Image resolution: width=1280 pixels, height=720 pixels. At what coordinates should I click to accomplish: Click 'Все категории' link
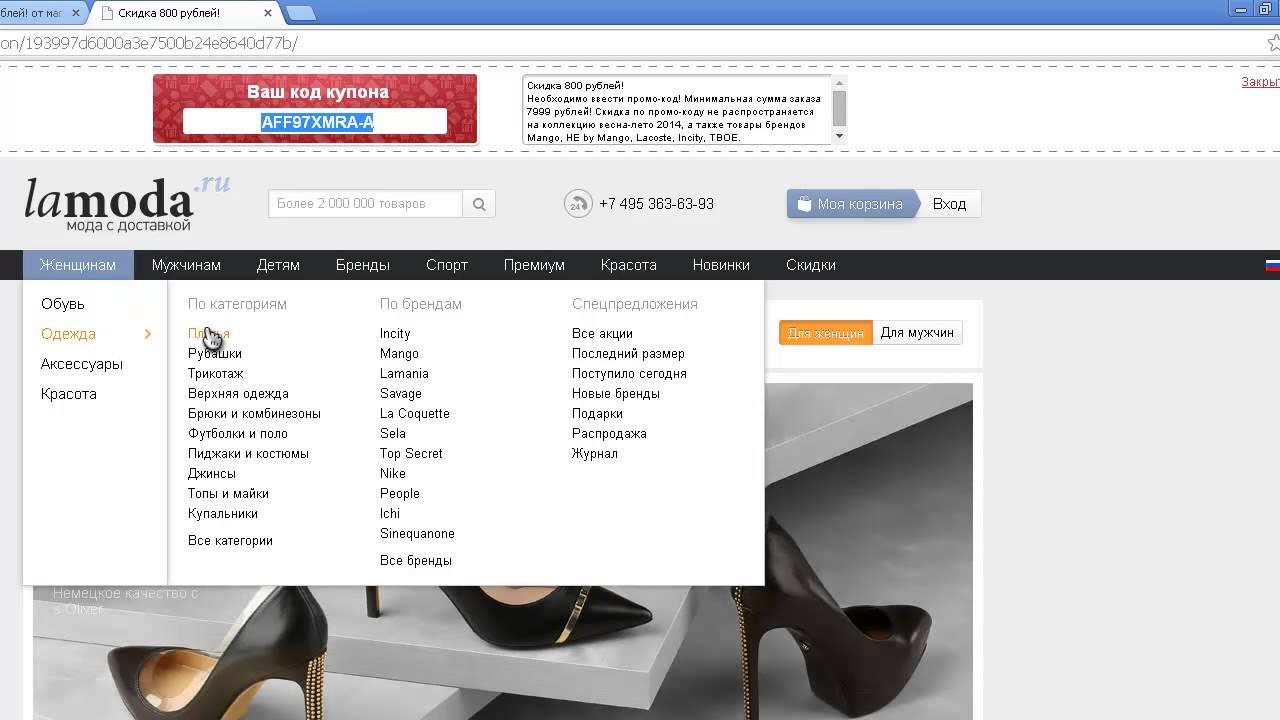tap(230, 541)
